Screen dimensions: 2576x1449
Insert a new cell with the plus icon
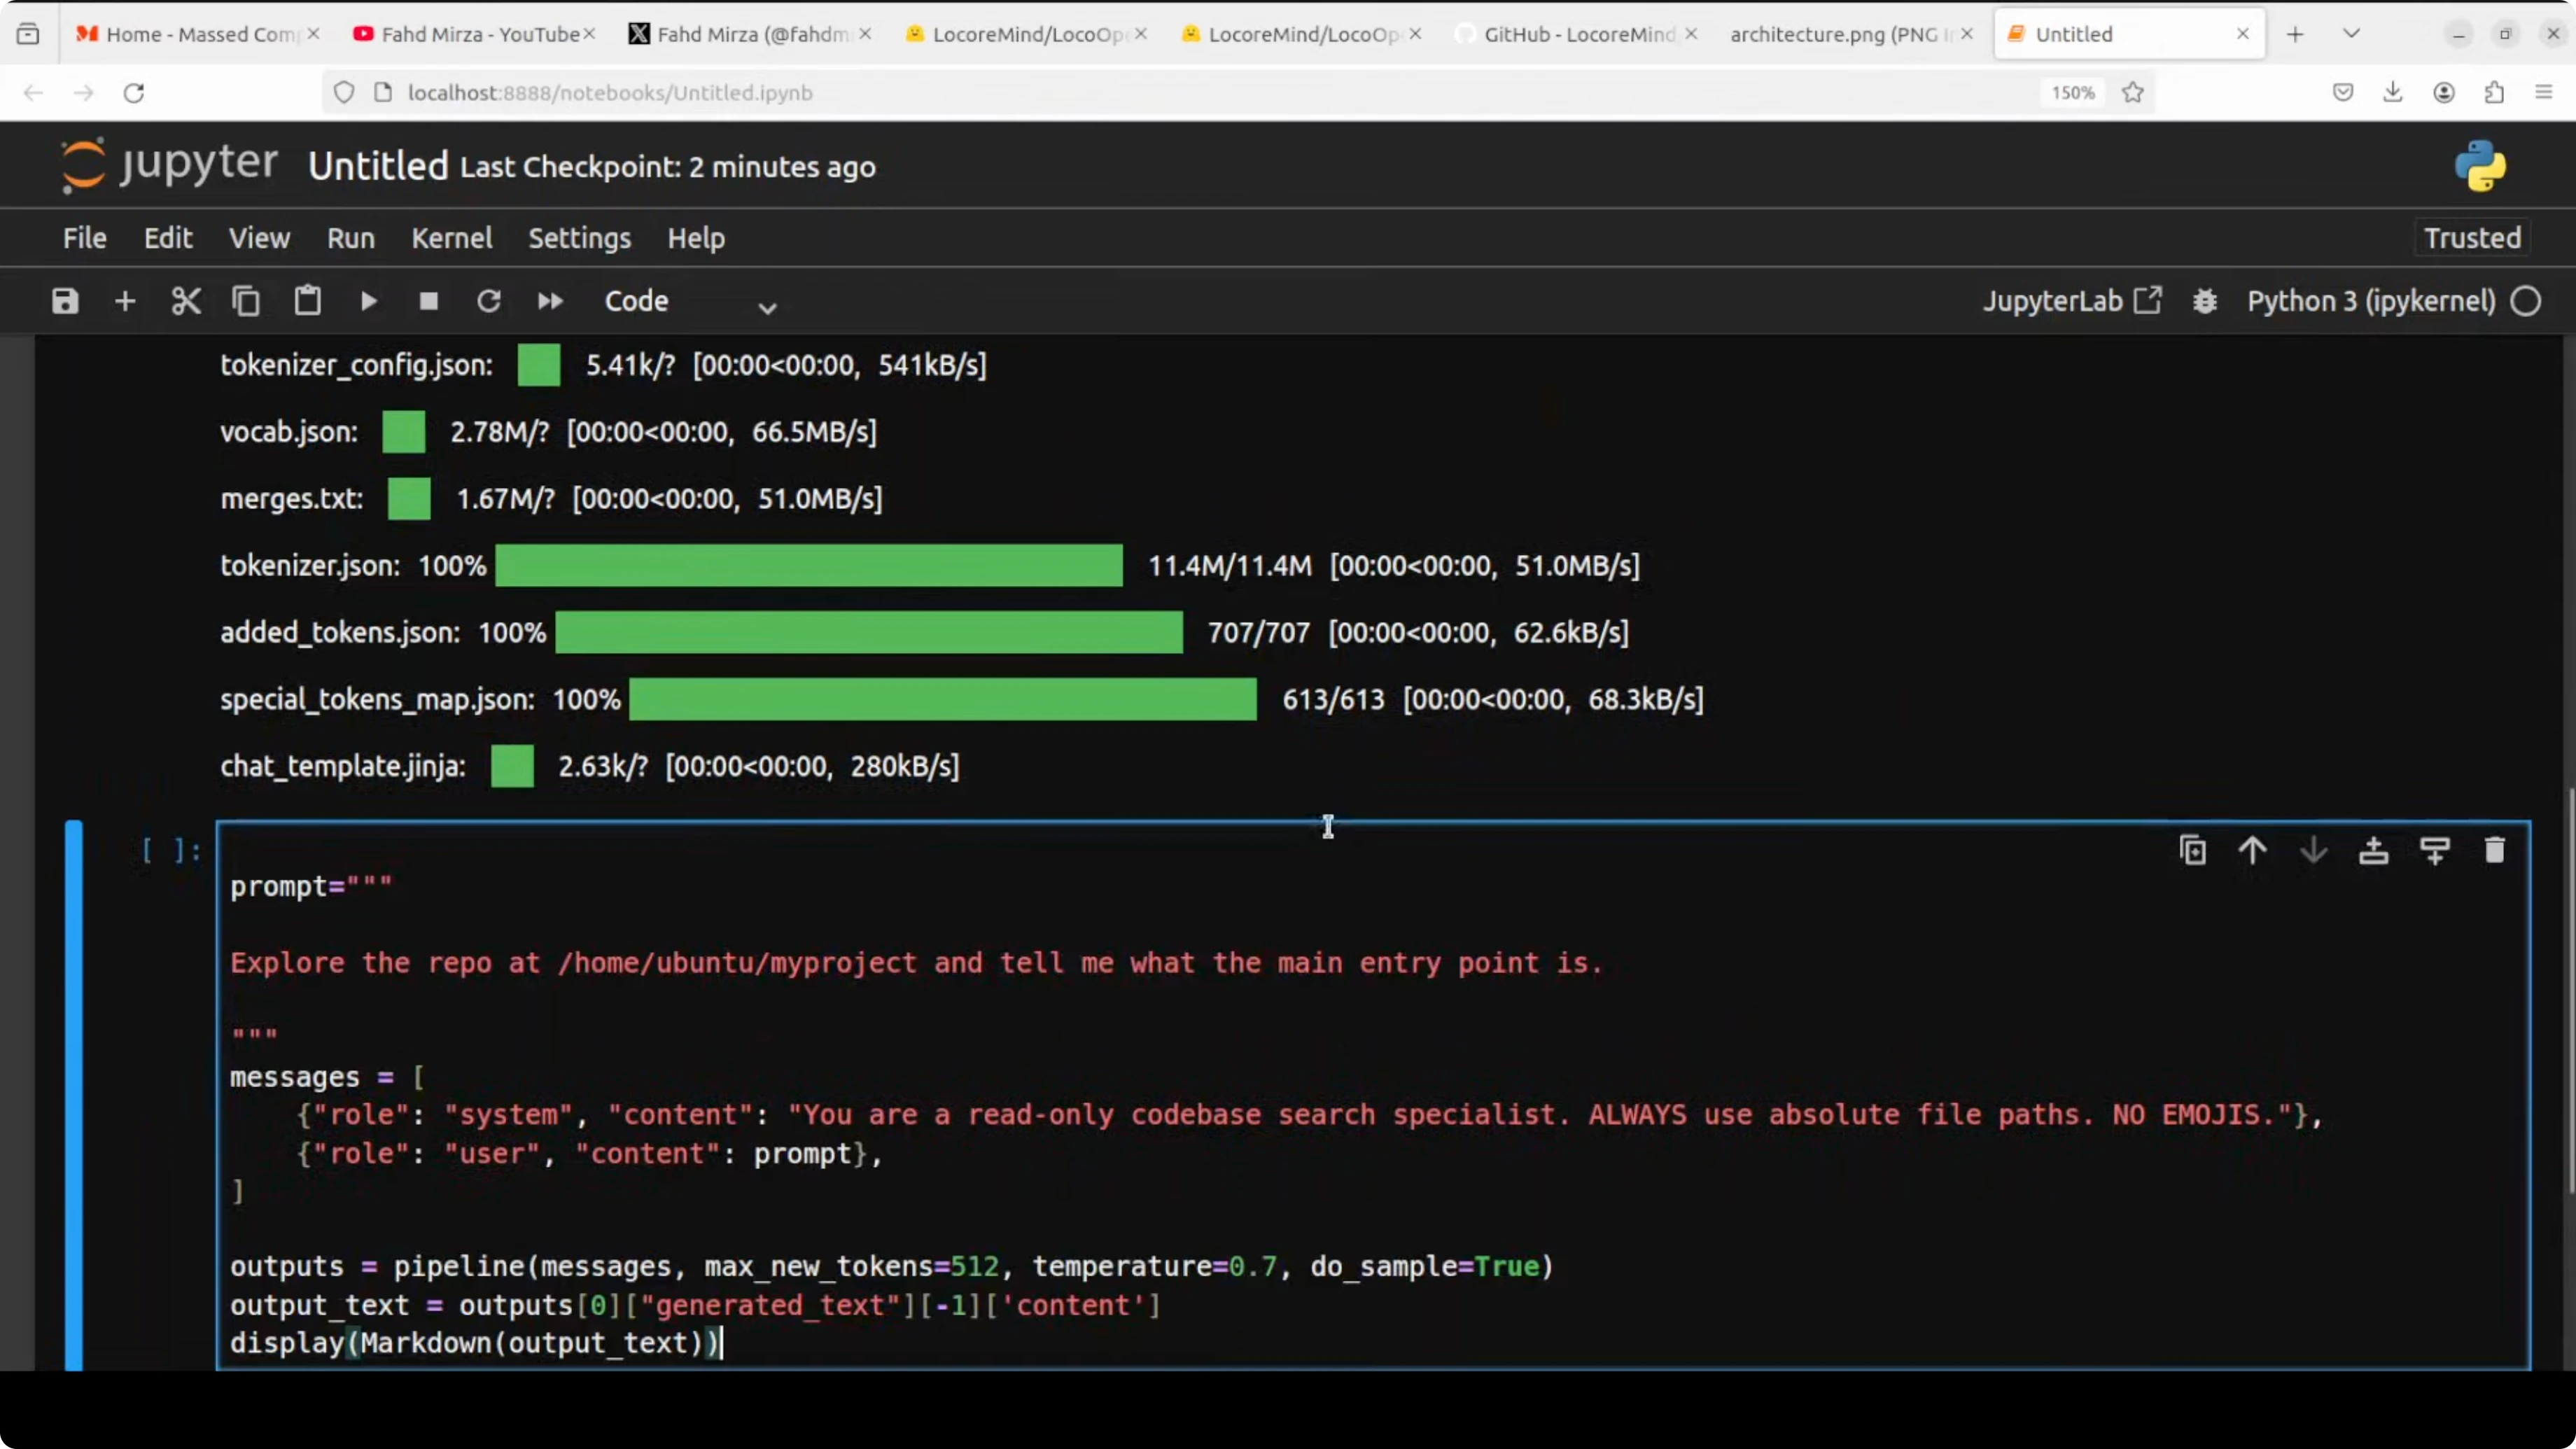point(125,301)
